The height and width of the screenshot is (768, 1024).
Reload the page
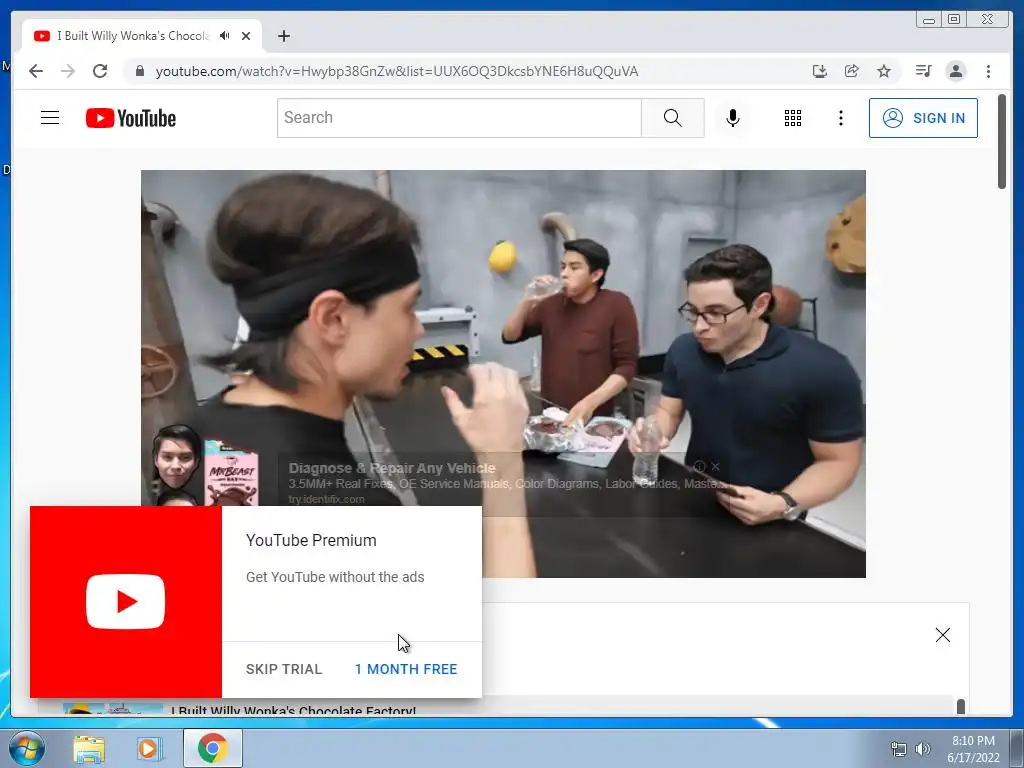coord(100,71)
